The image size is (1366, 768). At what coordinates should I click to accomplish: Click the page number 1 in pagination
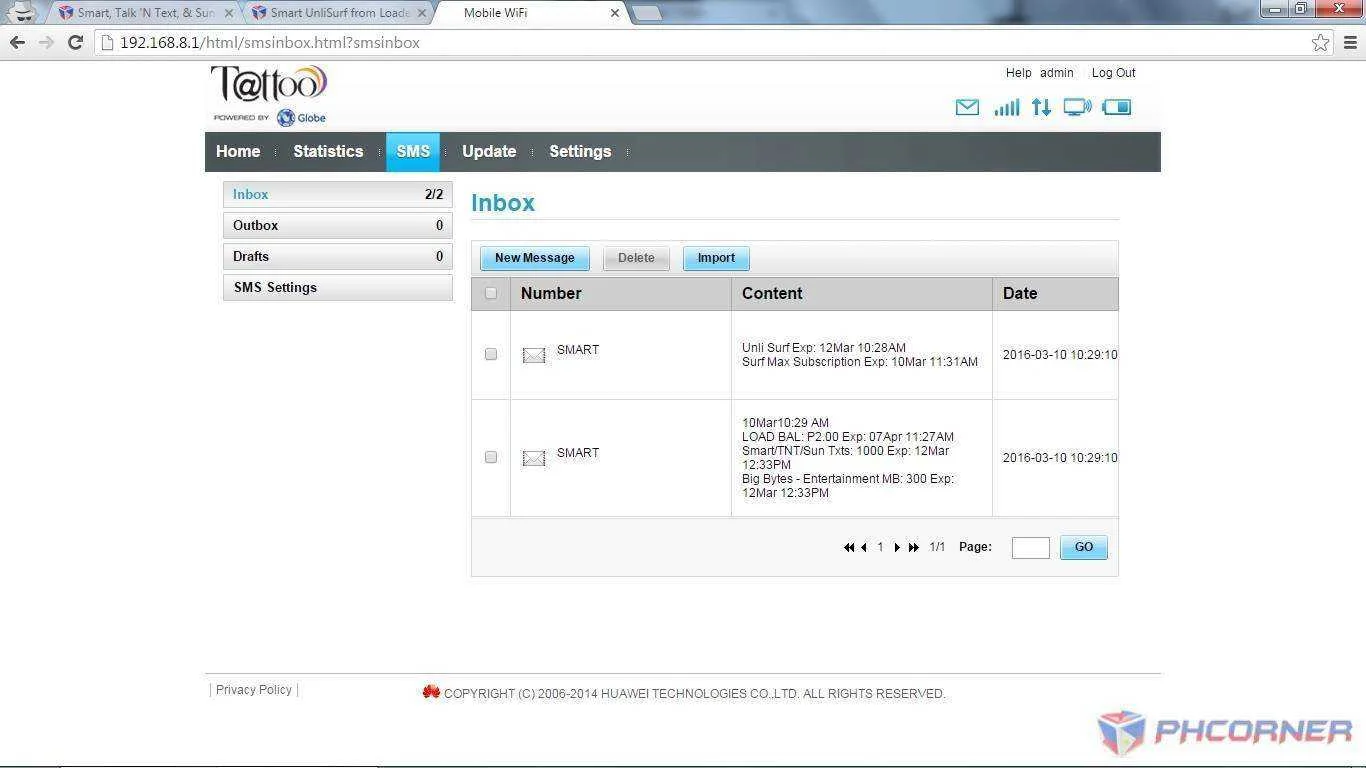(880, 547)
